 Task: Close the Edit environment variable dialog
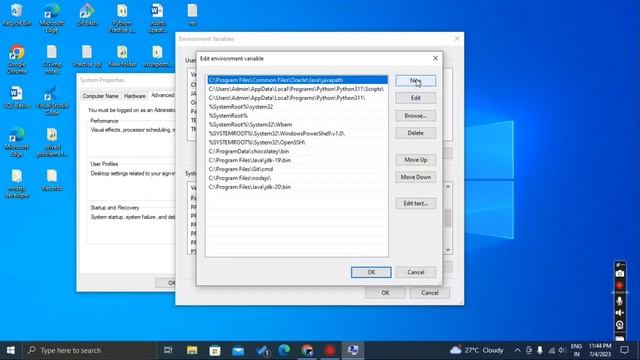click(x=436, y=58)
